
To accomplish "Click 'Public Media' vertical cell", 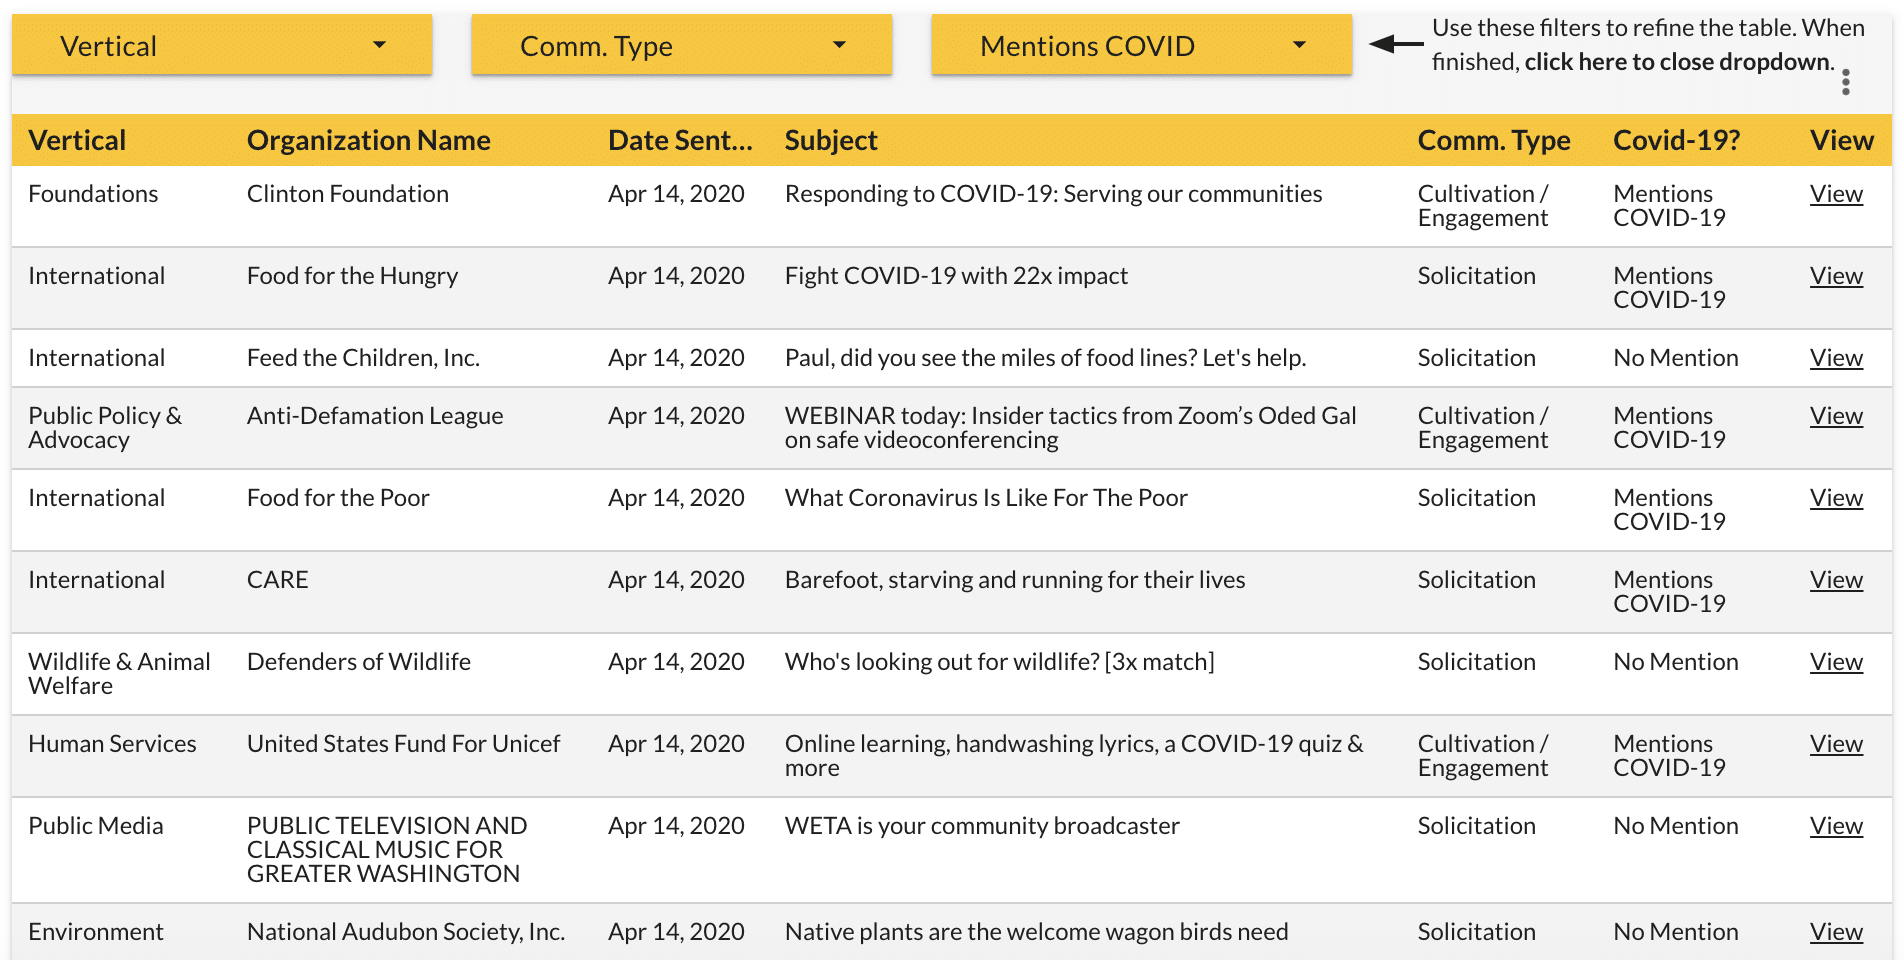I will click(95, 826).
